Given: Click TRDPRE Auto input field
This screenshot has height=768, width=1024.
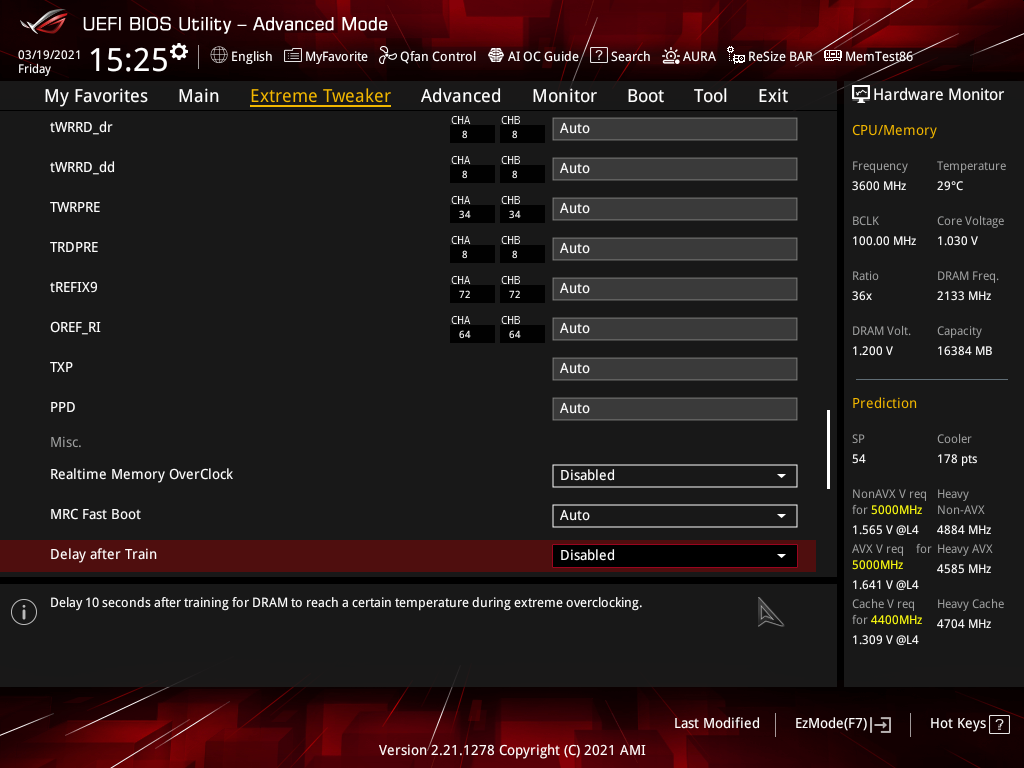Looking at the screenshot, I should [x=675, y=249].
